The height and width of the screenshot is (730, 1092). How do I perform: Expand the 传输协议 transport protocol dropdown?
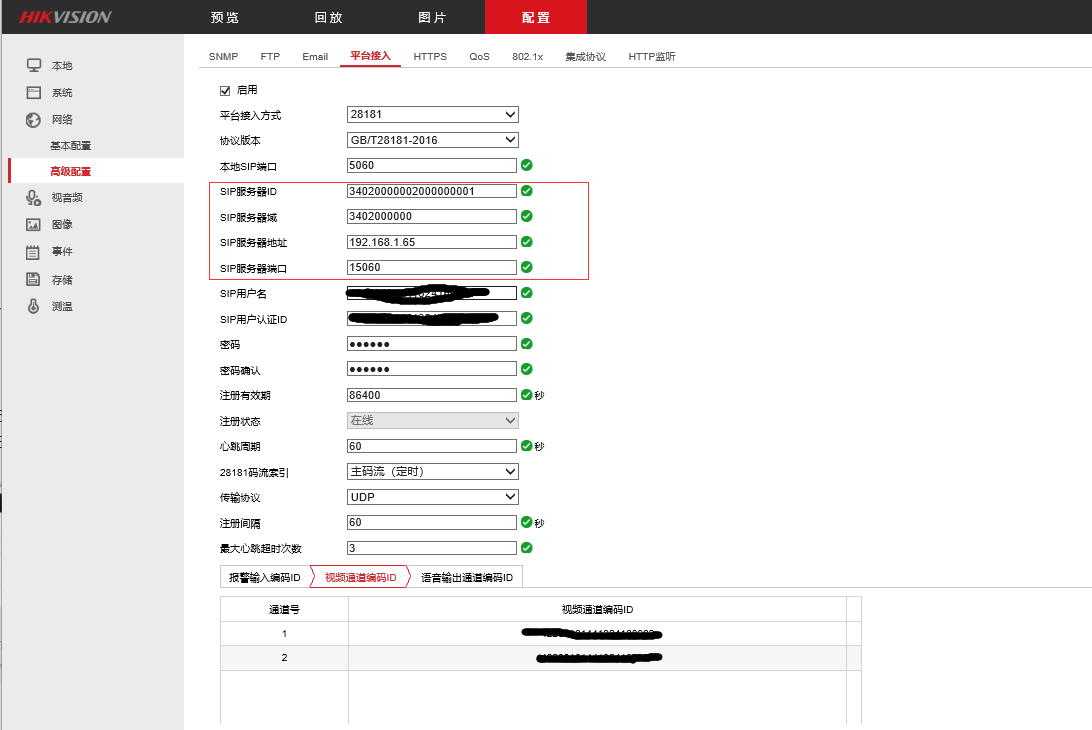click(432, 496)
